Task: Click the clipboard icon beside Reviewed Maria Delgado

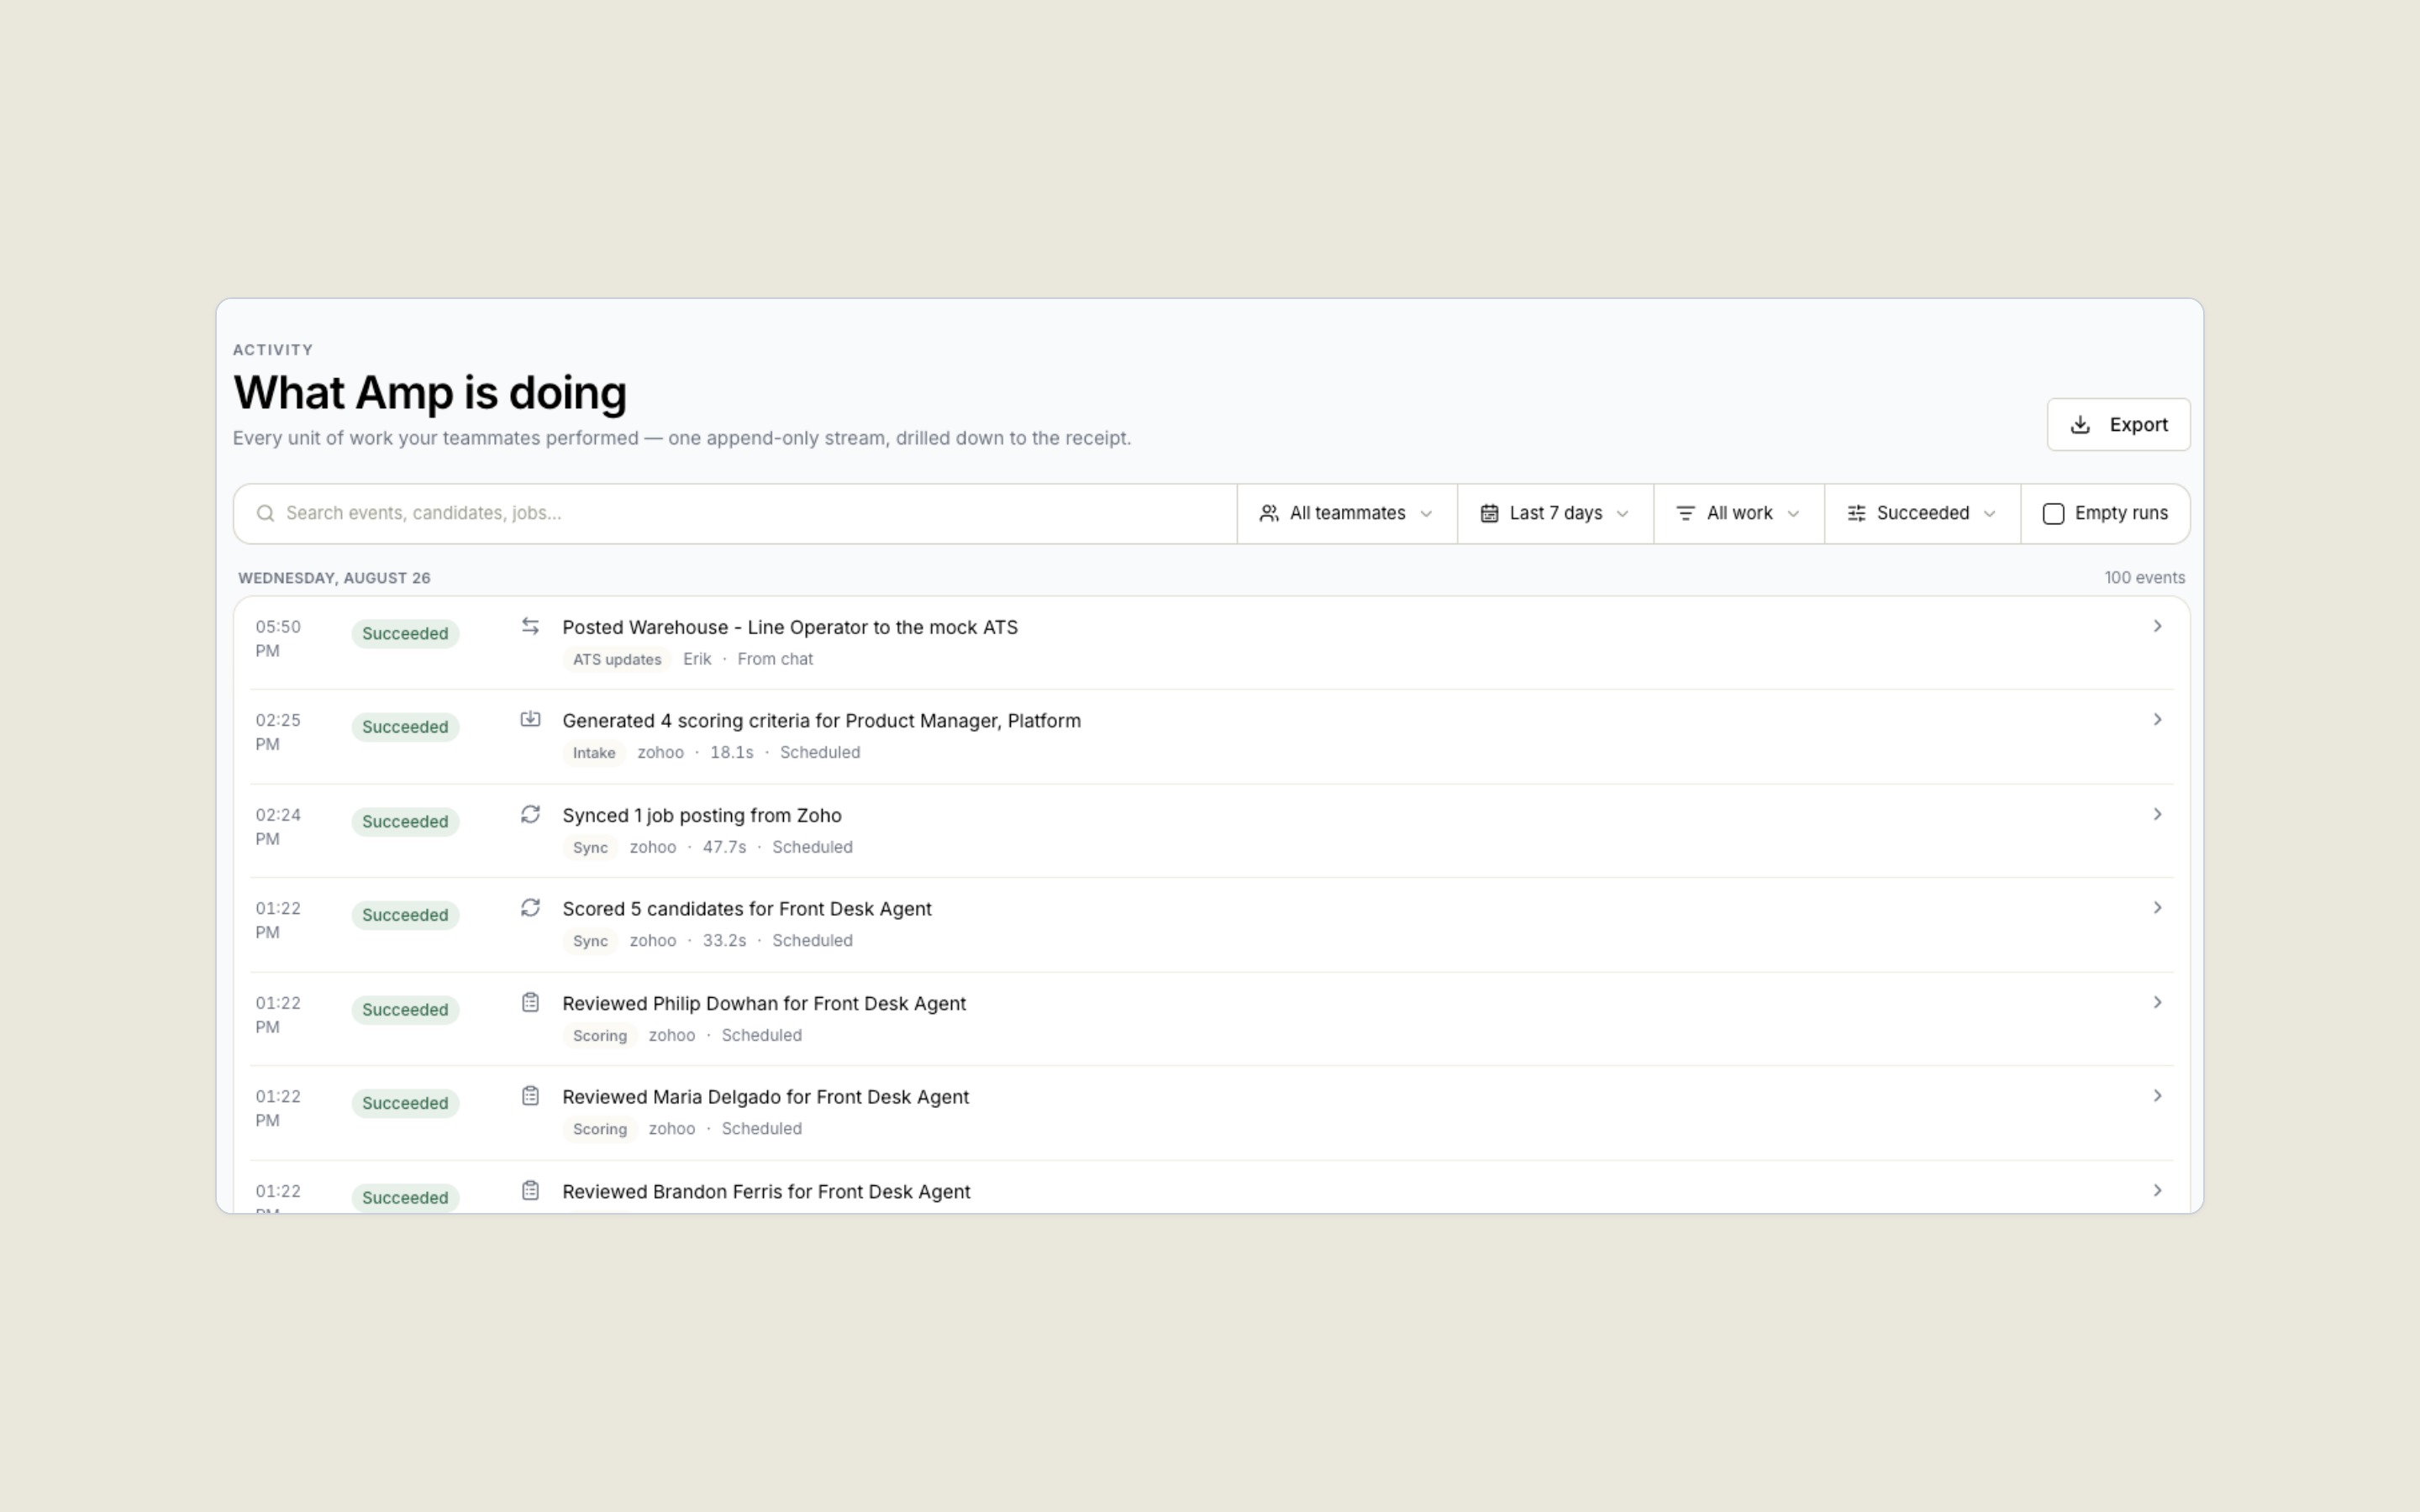Action: pos(530,1096)
